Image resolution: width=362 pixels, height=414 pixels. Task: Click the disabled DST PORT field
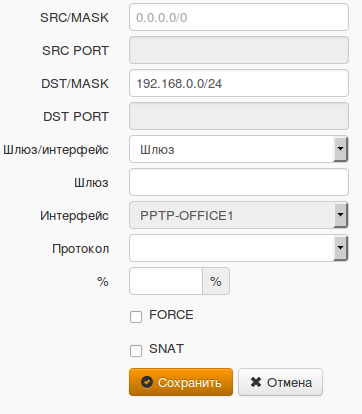click(239, 116)
